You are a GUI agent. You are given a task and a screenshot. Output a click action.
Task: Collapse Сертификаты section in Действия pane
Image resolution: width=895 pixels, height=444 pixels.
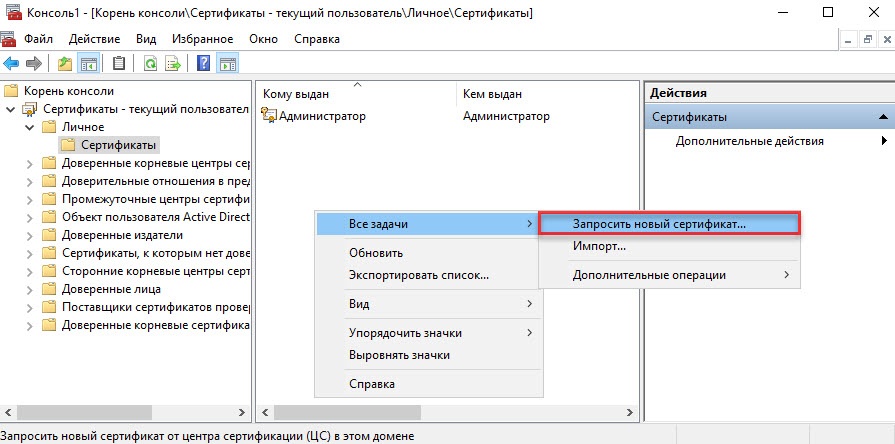click(883, 117)
